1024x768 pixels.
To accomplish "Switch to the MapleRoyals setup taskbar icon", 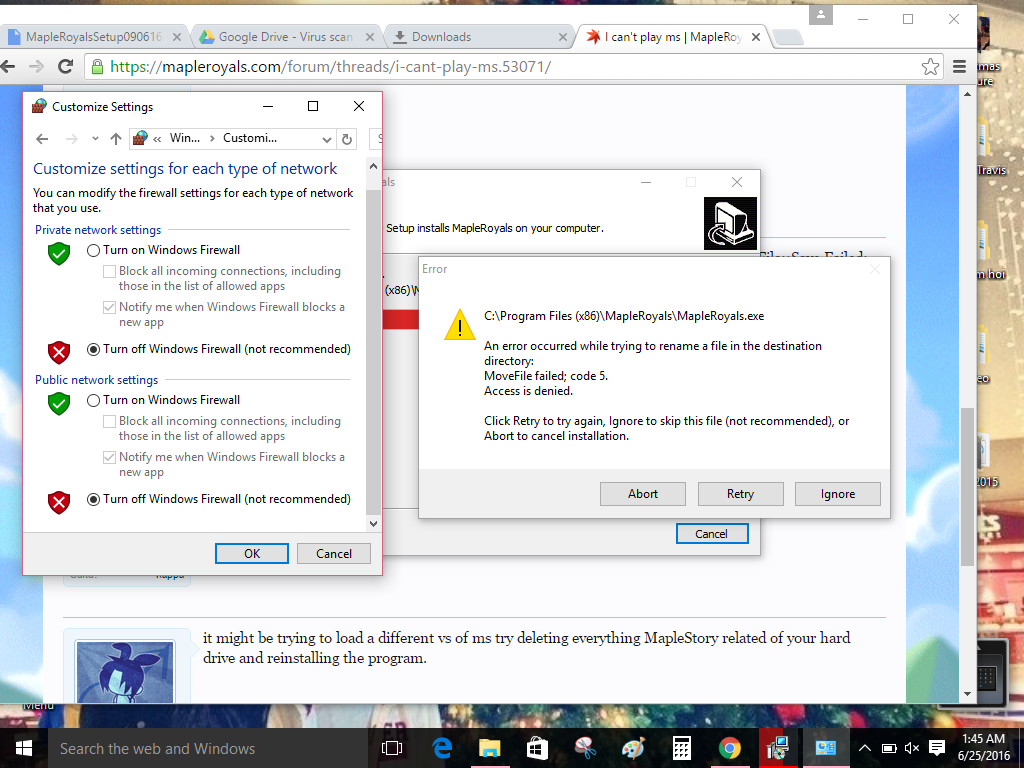I will [778, 748].
